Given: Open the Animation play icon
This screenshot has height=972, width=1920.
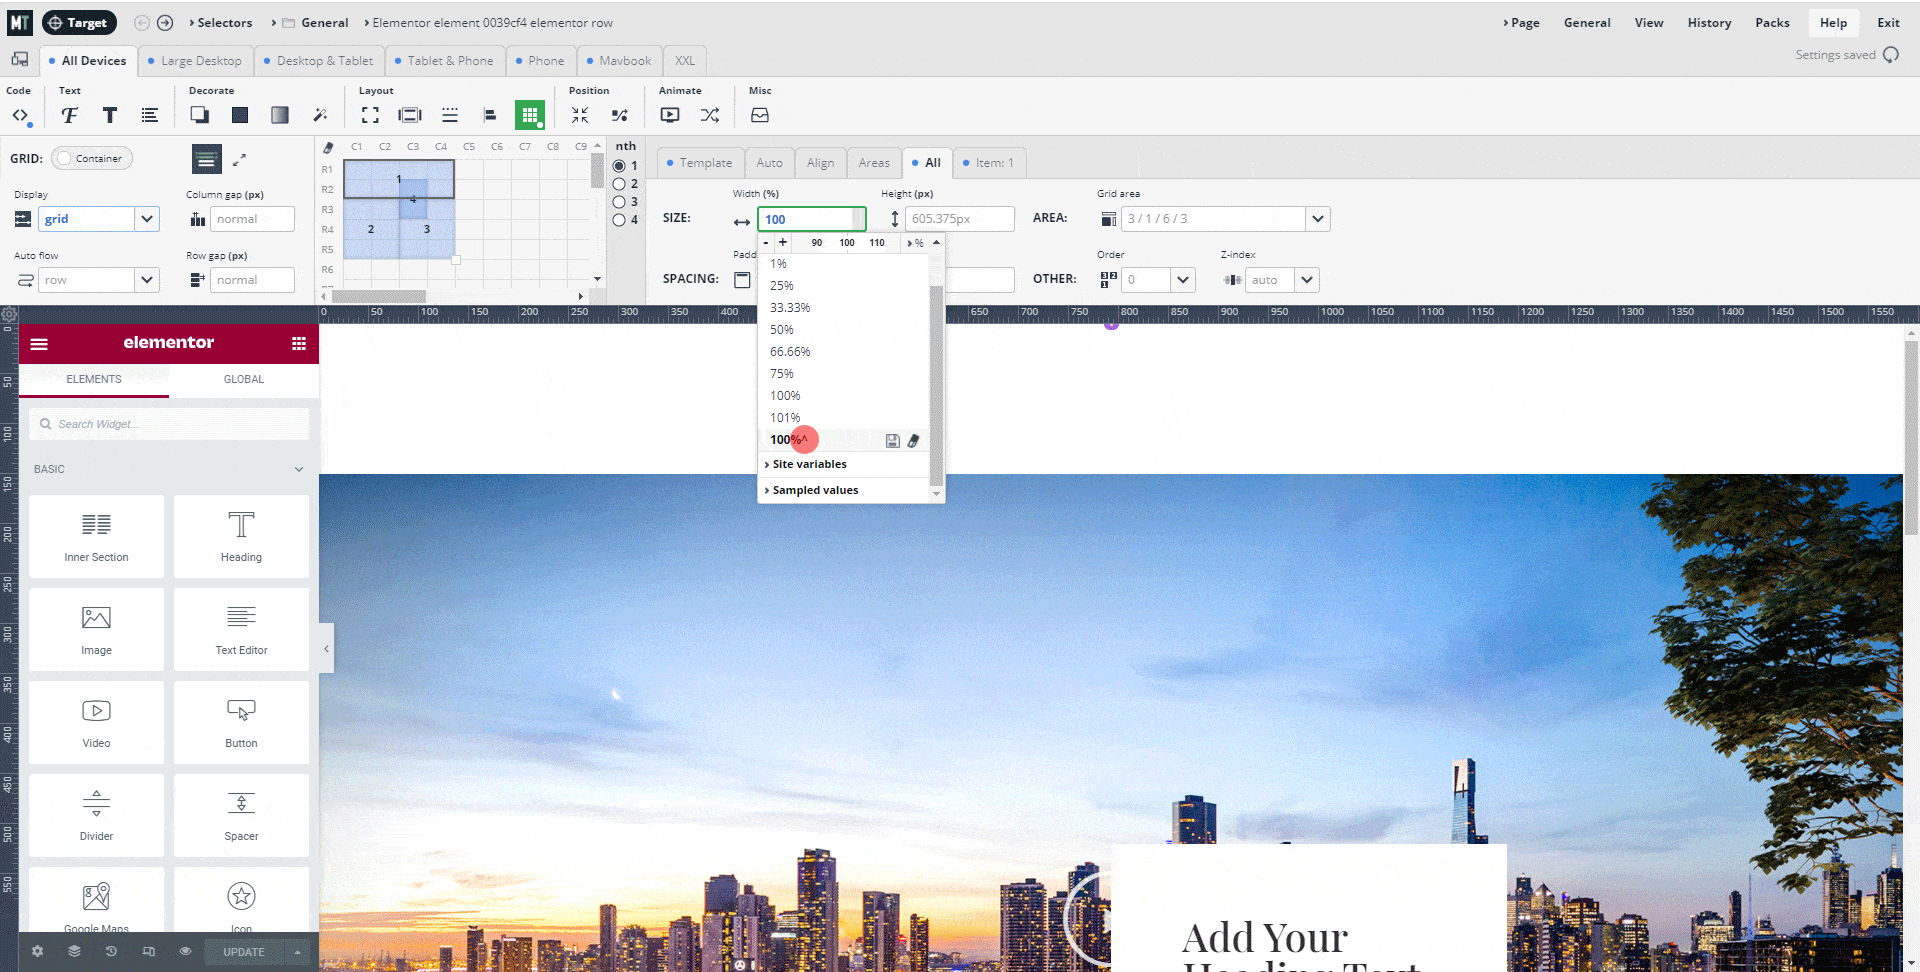Looking at the screenshot, I should (x=670, y=116).
